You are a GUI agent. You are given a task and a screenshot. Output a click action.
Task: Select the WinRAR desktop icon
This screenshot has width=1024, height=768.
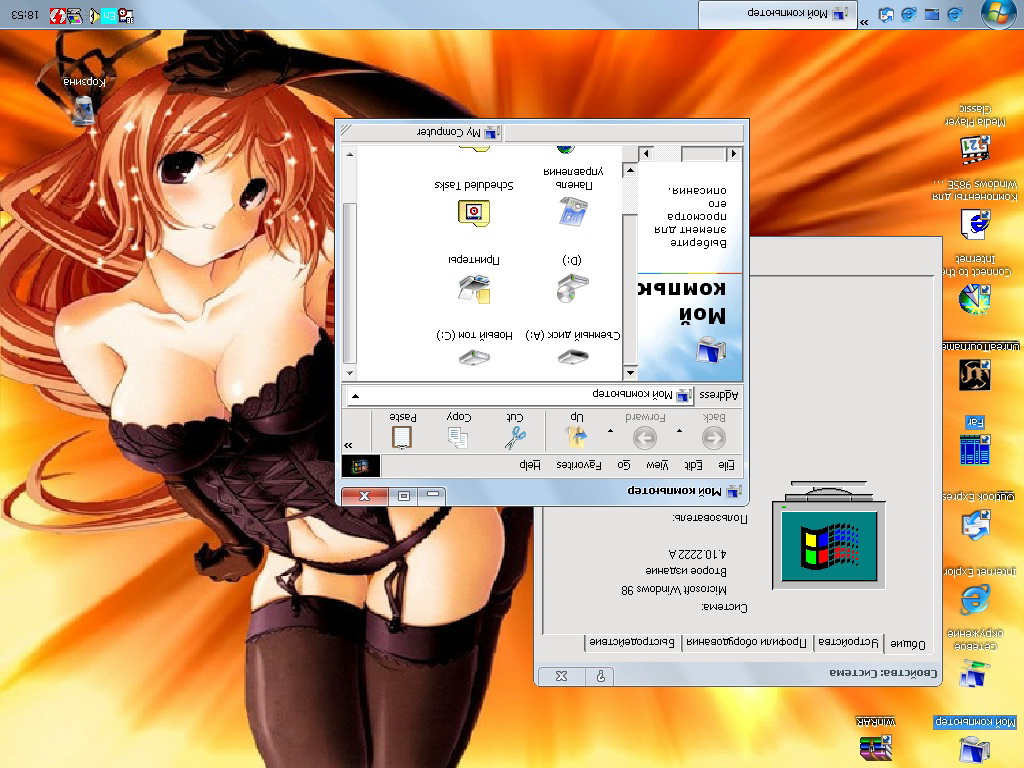875,745
